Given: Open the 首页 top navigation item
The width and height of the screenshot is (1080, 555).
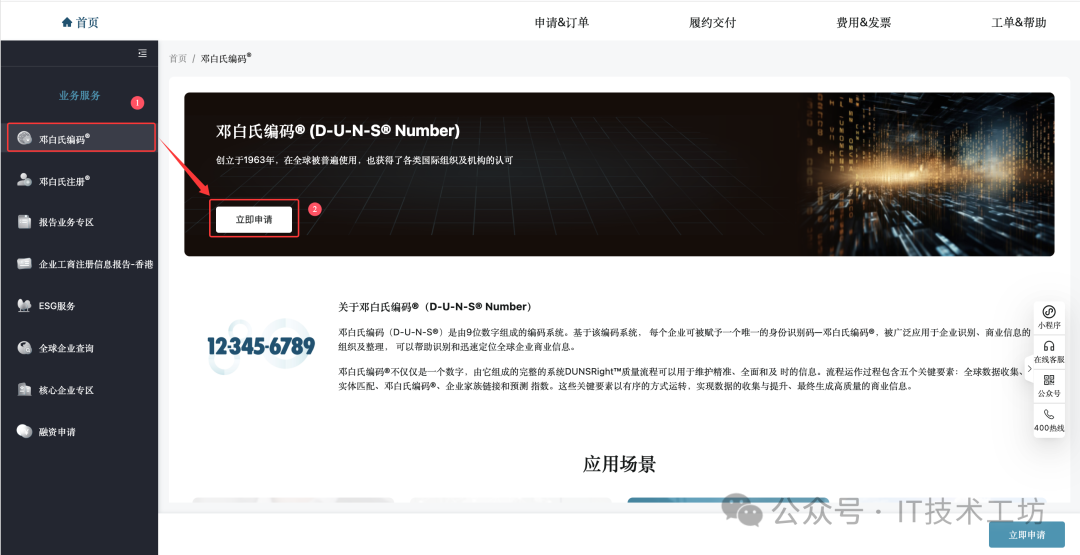Looking at the screenshot, I should coord(80,22).
